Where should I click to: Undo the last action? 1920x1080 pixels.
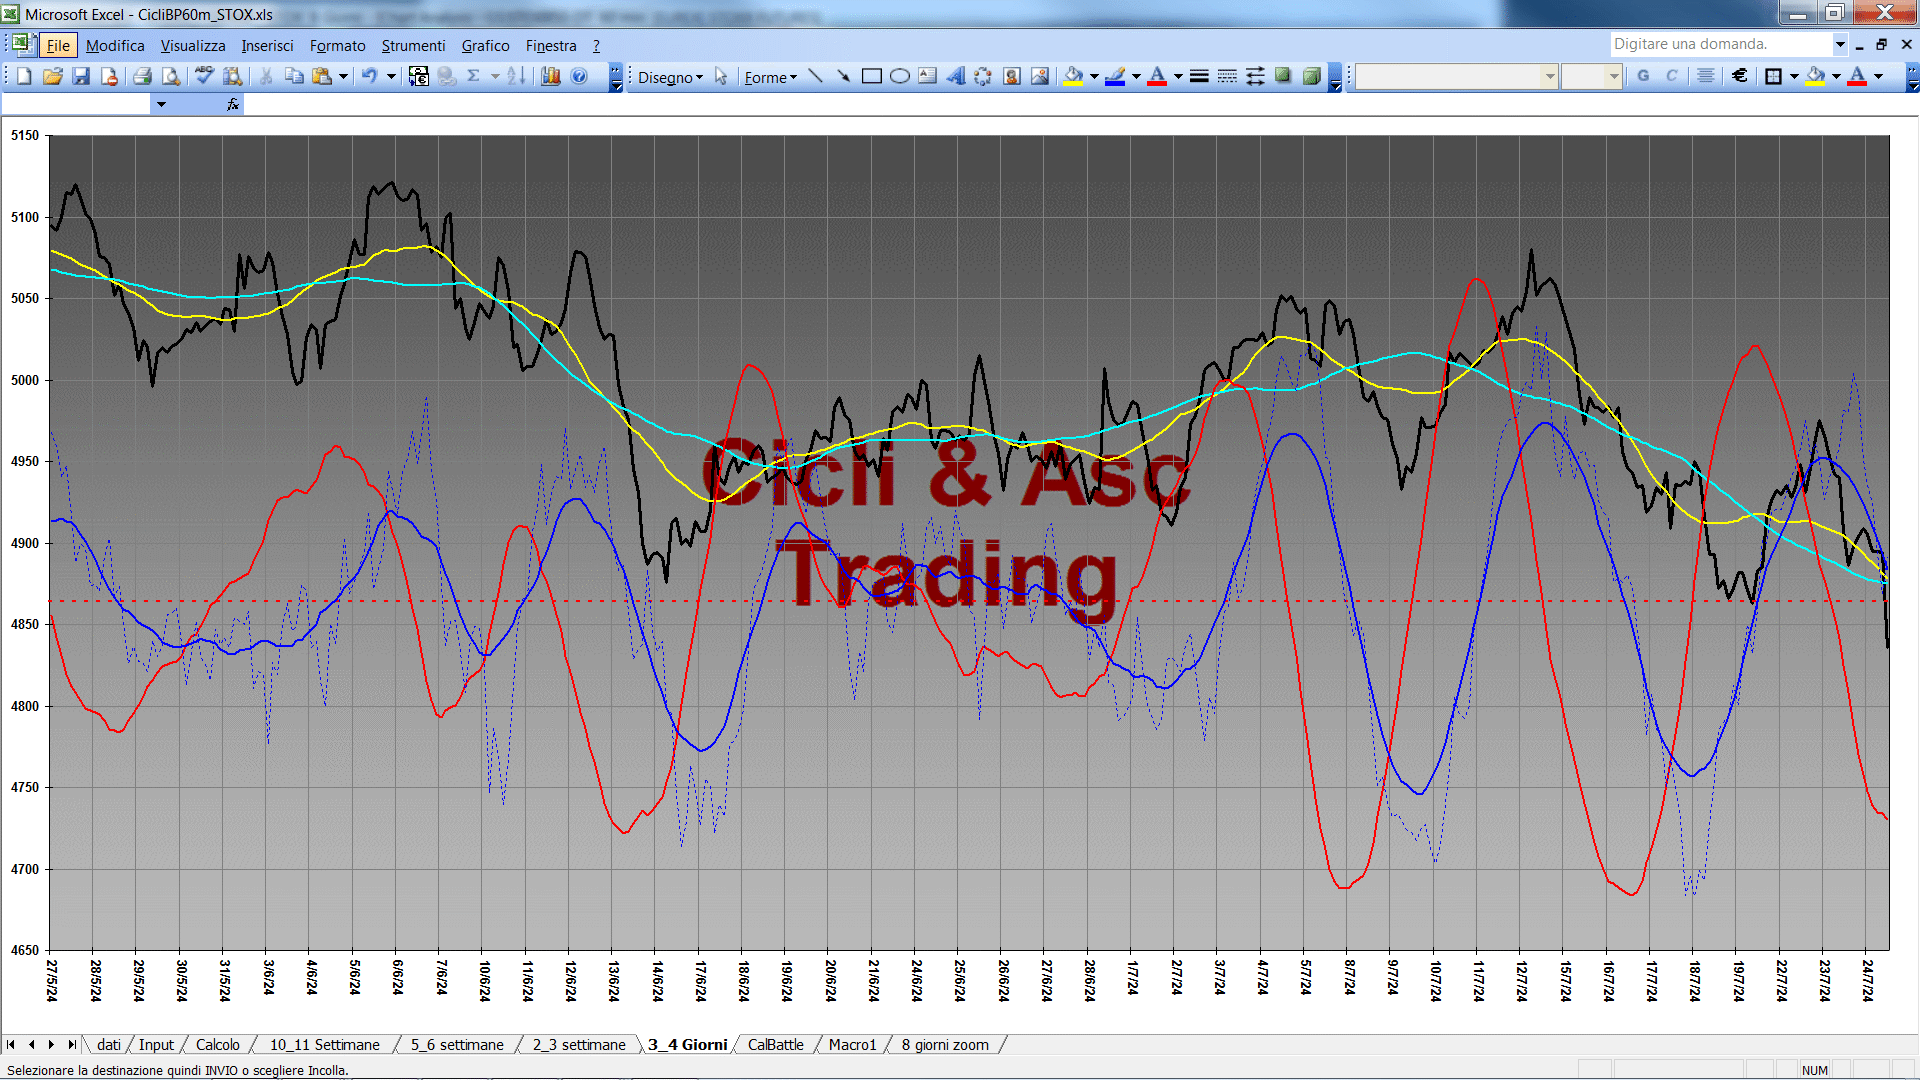(369, 76)
